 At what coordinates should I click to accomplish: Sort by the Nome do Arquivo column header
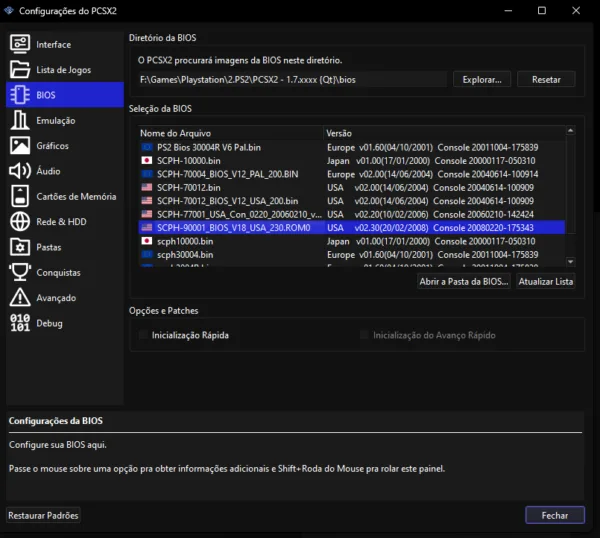231,133
